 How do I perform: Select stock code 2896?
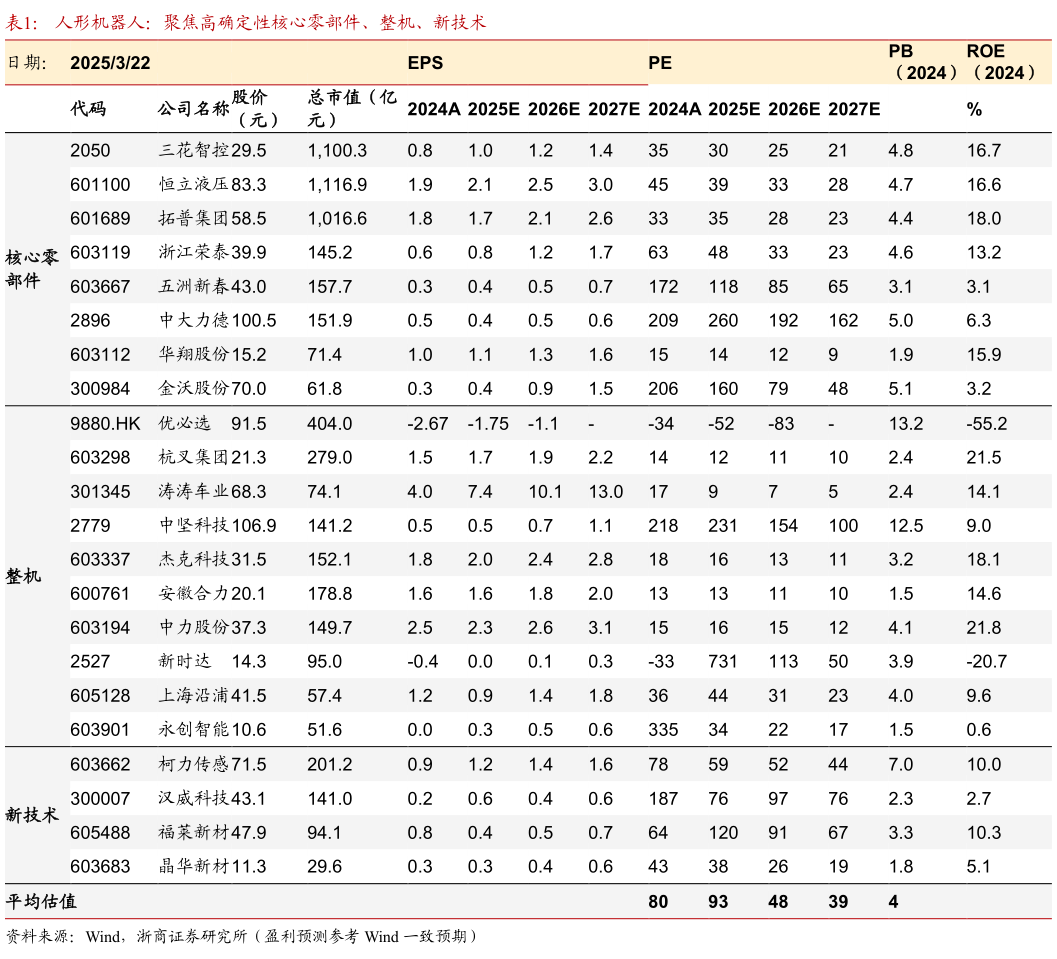(x=90, y=320)
